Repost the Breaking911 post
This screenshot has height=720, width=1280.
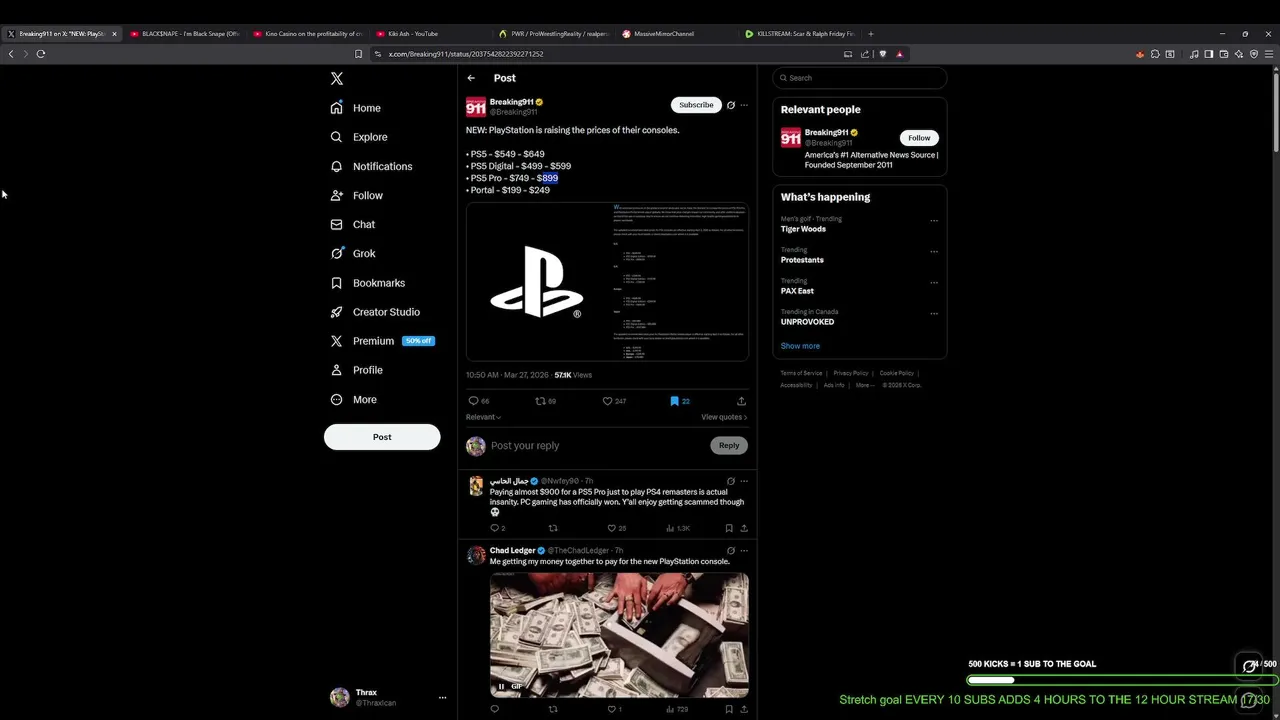(x=545, y=401)
